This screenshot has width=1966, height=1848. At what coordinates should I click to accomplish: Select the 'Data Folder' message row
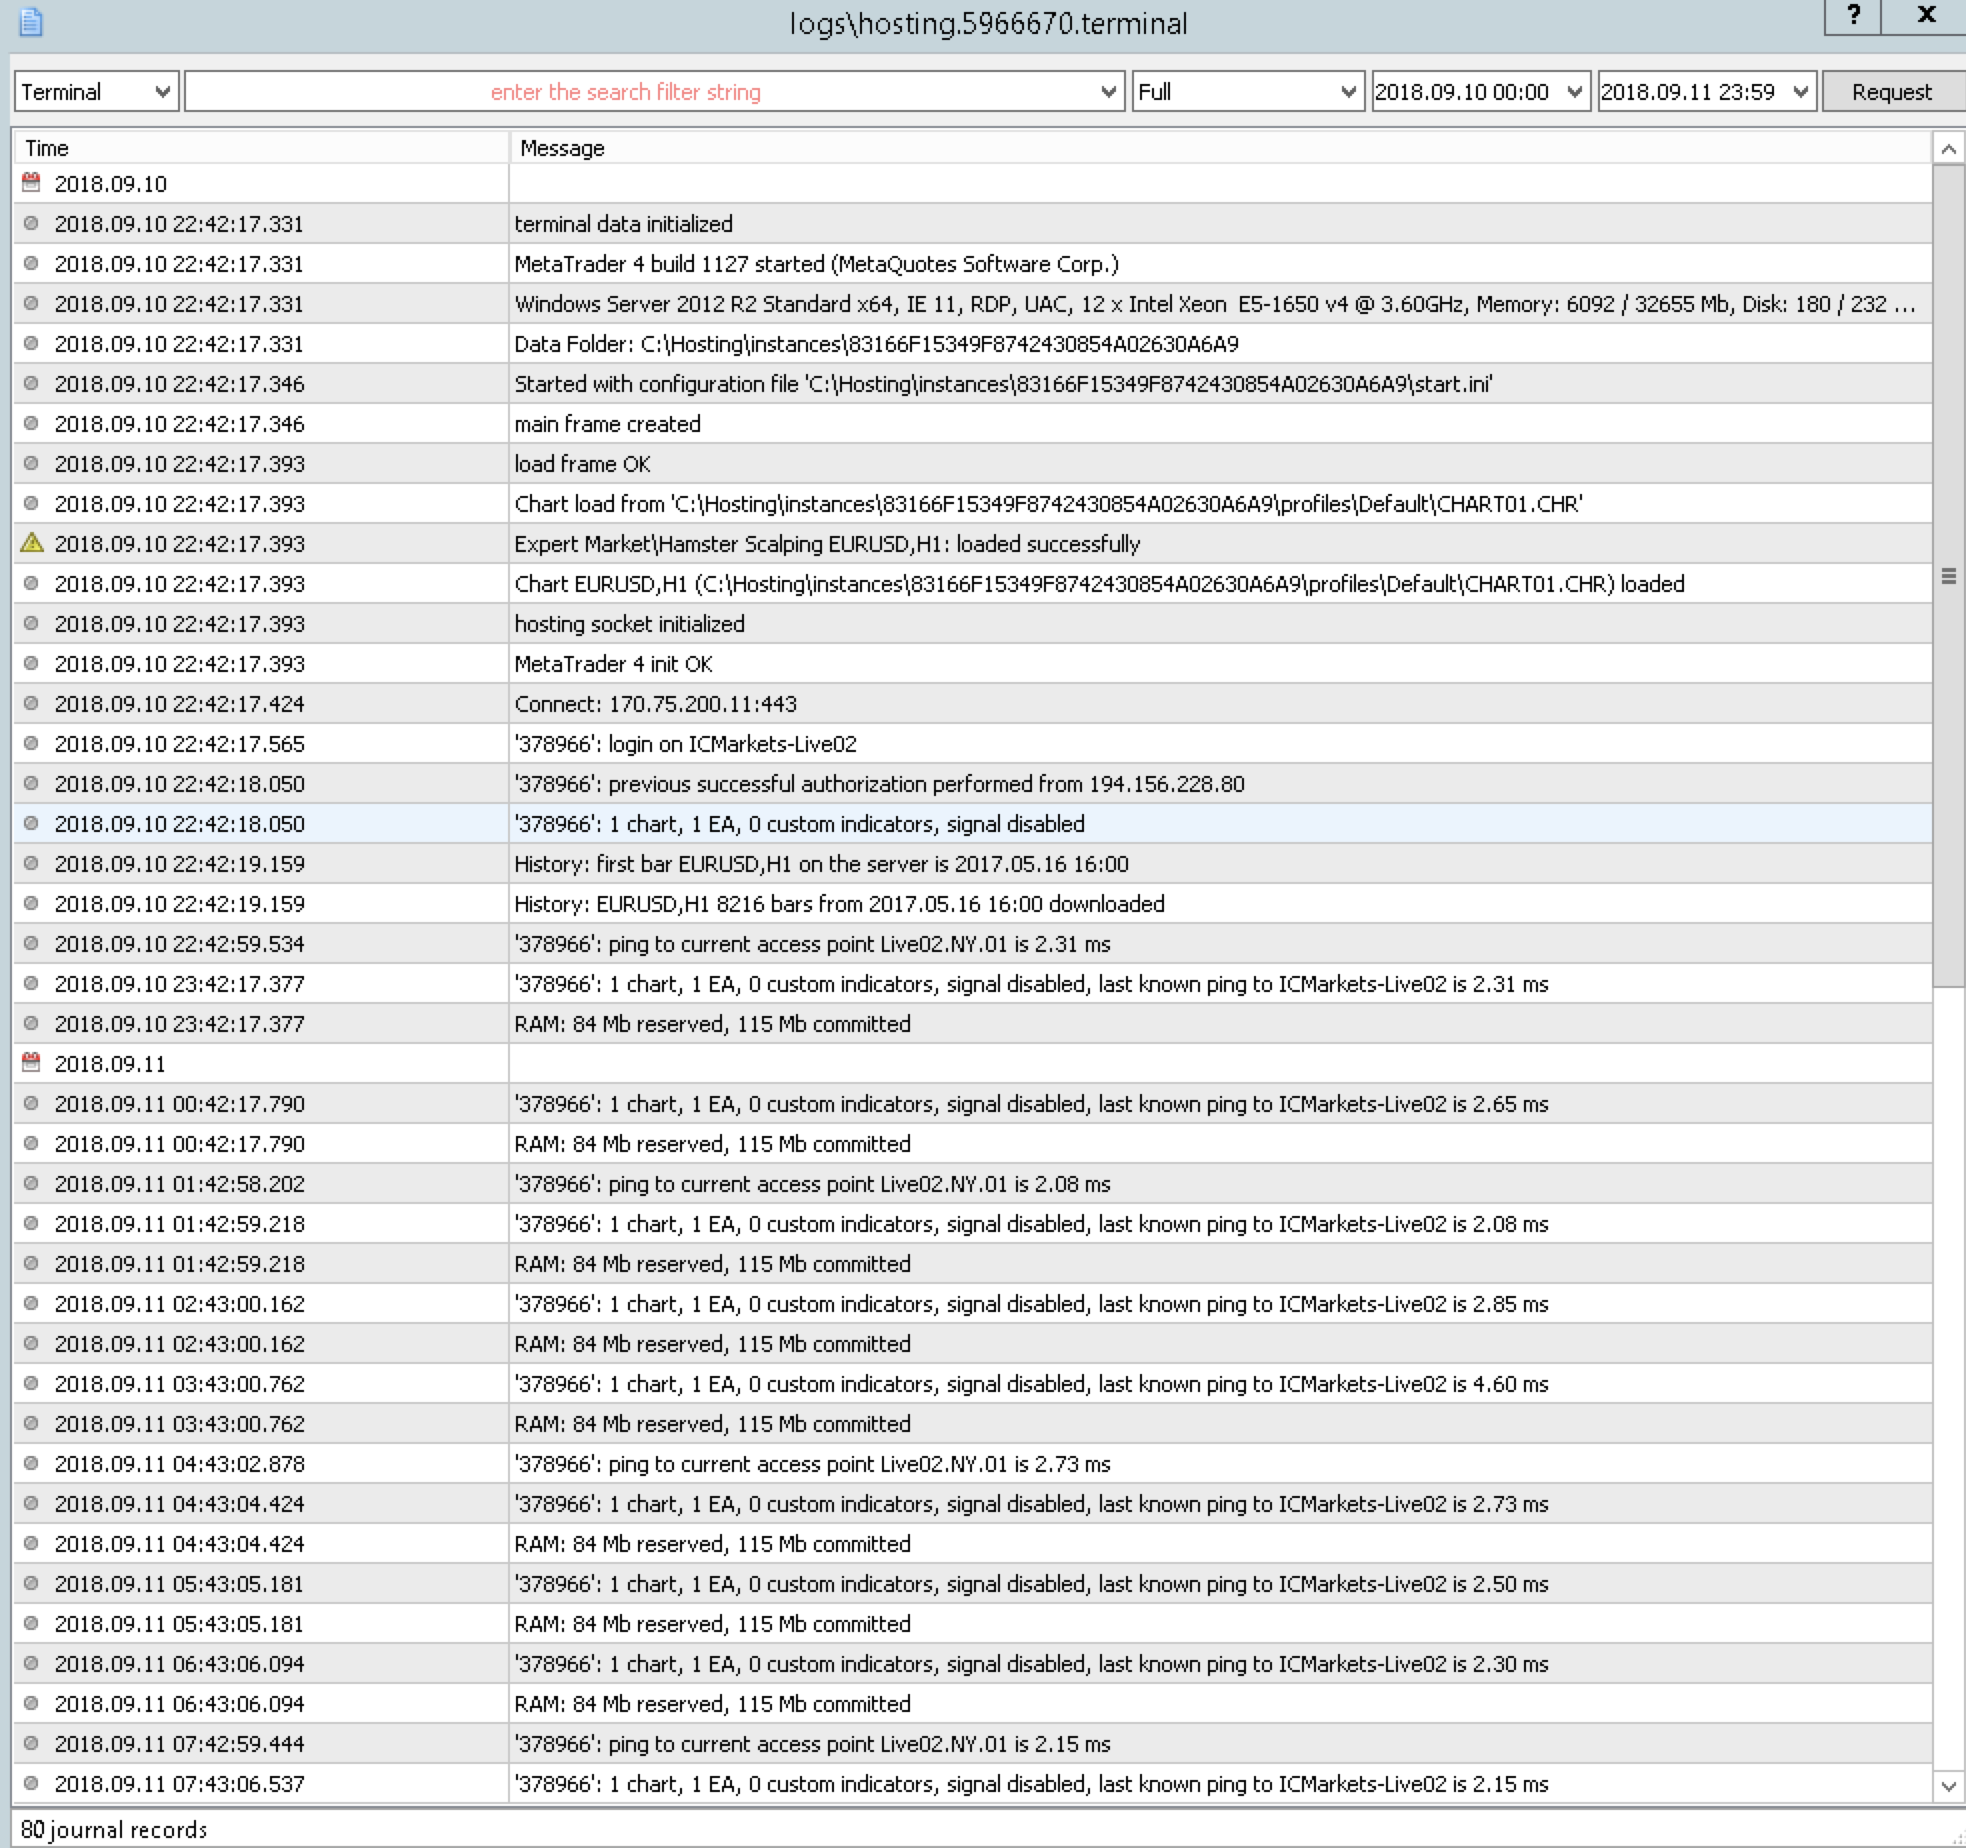972,343
